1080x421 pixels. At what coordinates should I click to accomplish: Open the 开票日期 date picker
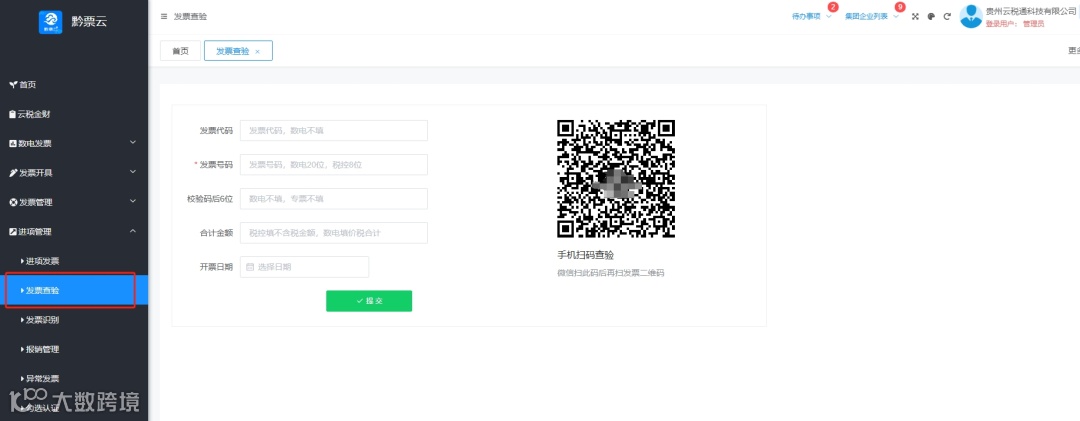tap(304, 267)
